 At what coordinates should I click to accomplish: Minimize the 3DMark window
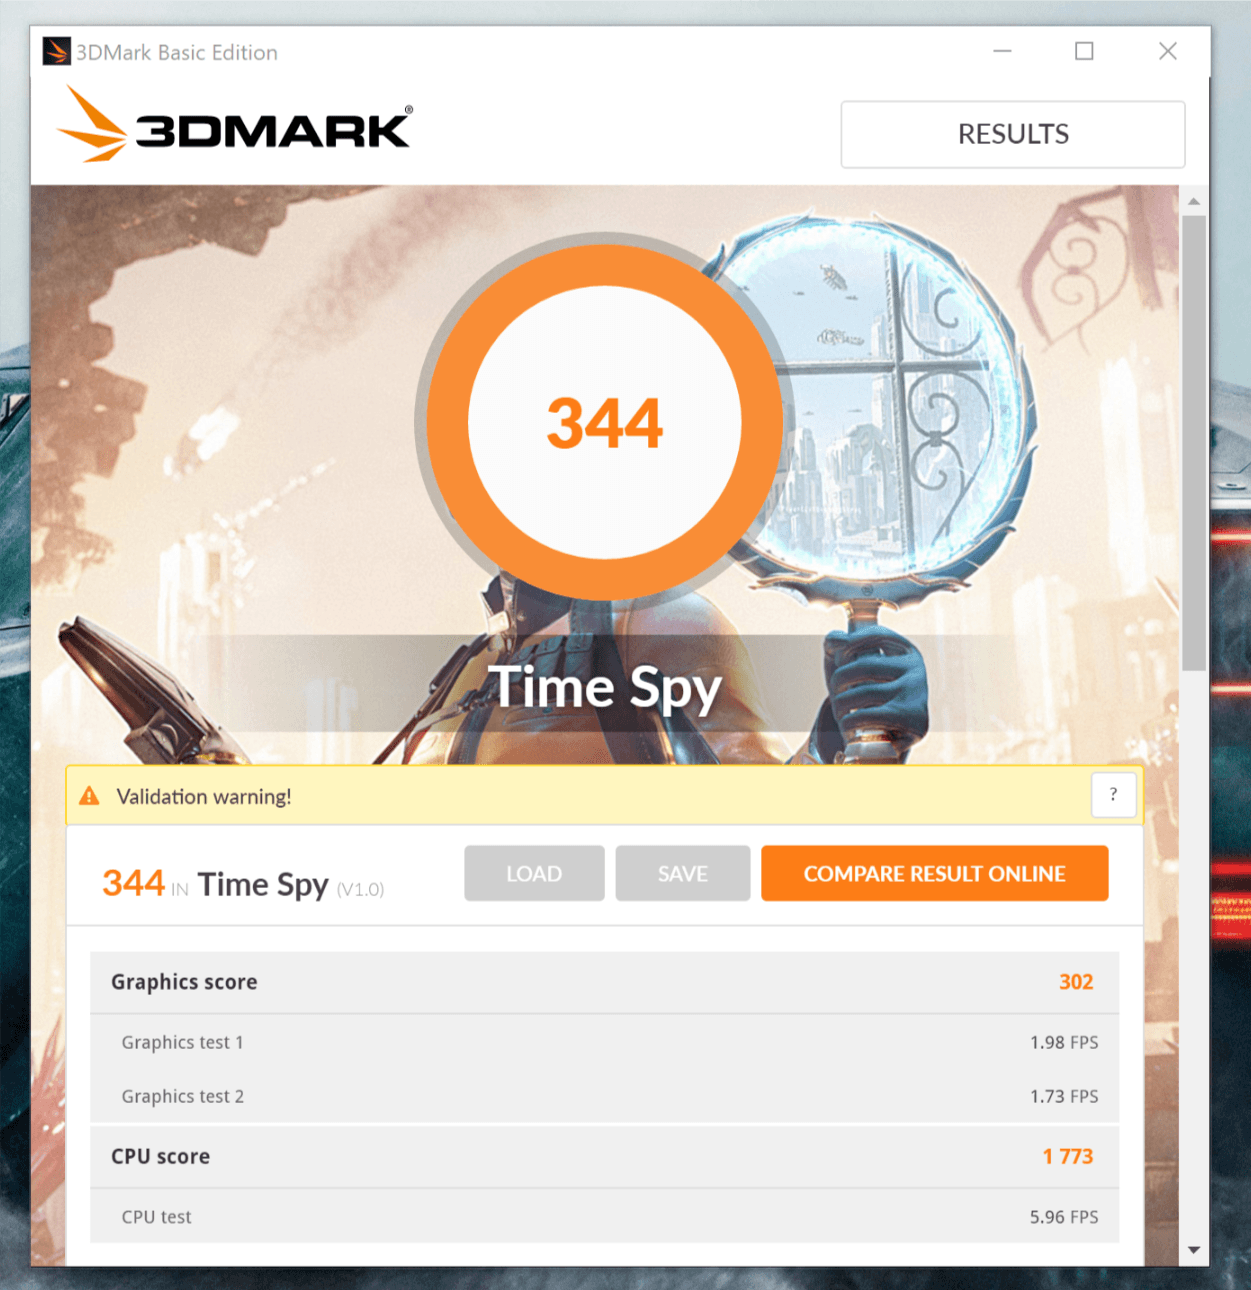[1002, 51]
